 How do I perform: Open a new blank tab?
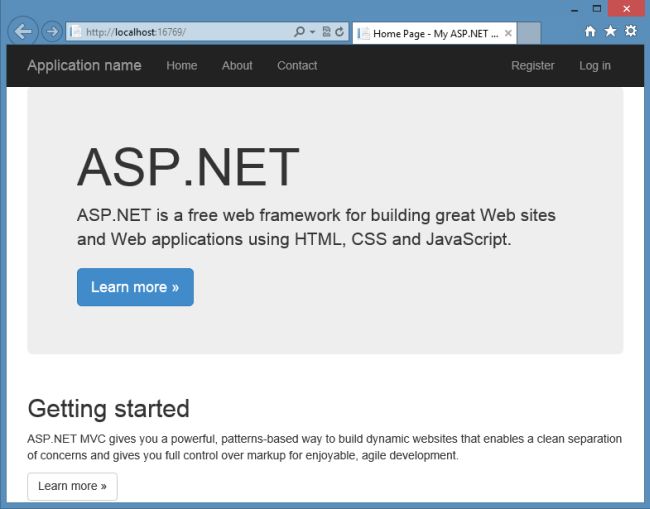pyautogui.click(x=529, y=33)
